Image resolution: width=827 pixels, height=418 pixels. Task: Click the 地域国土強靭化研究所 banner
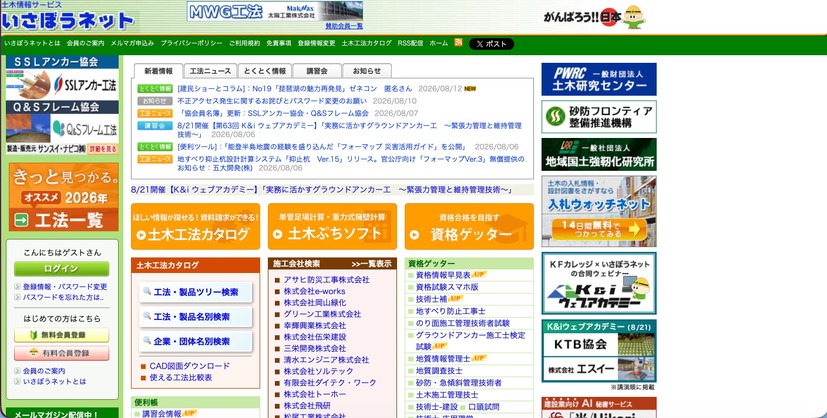(x=599, y=154)
